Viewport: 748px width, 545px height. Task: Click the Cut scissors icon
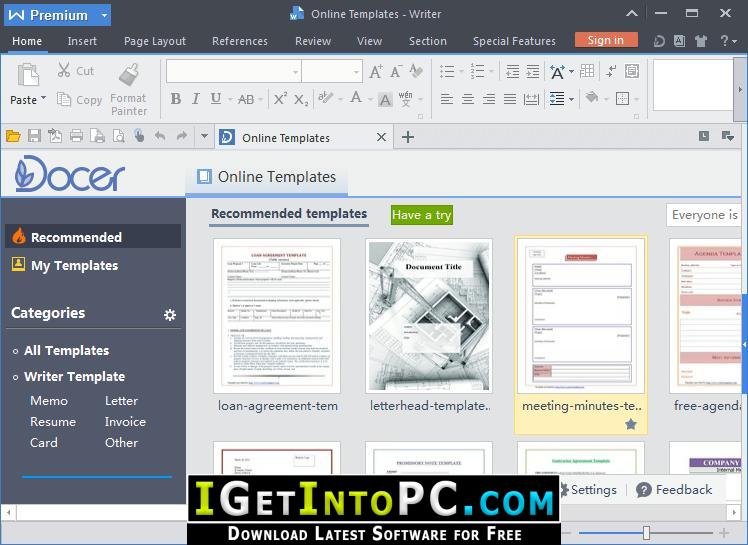(x=63, y=70)
